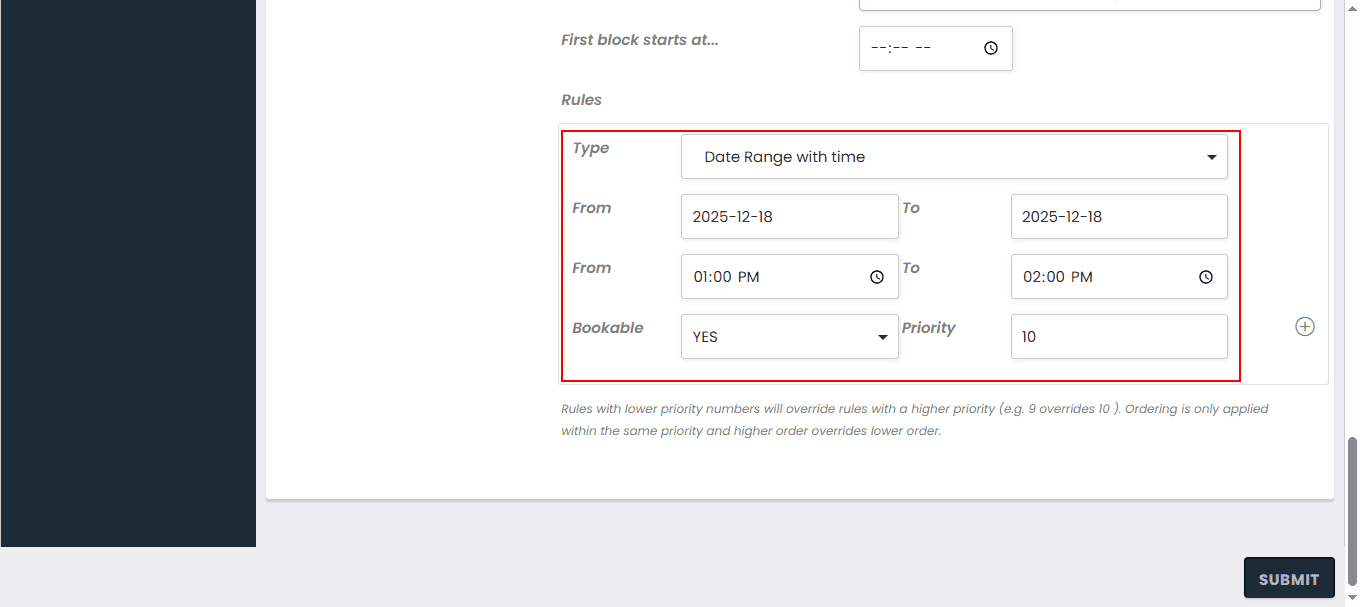Screen dimensions: 1360x607
Task: Click the page's vertical scrollbar thumb
Action: click(1352, 510)
